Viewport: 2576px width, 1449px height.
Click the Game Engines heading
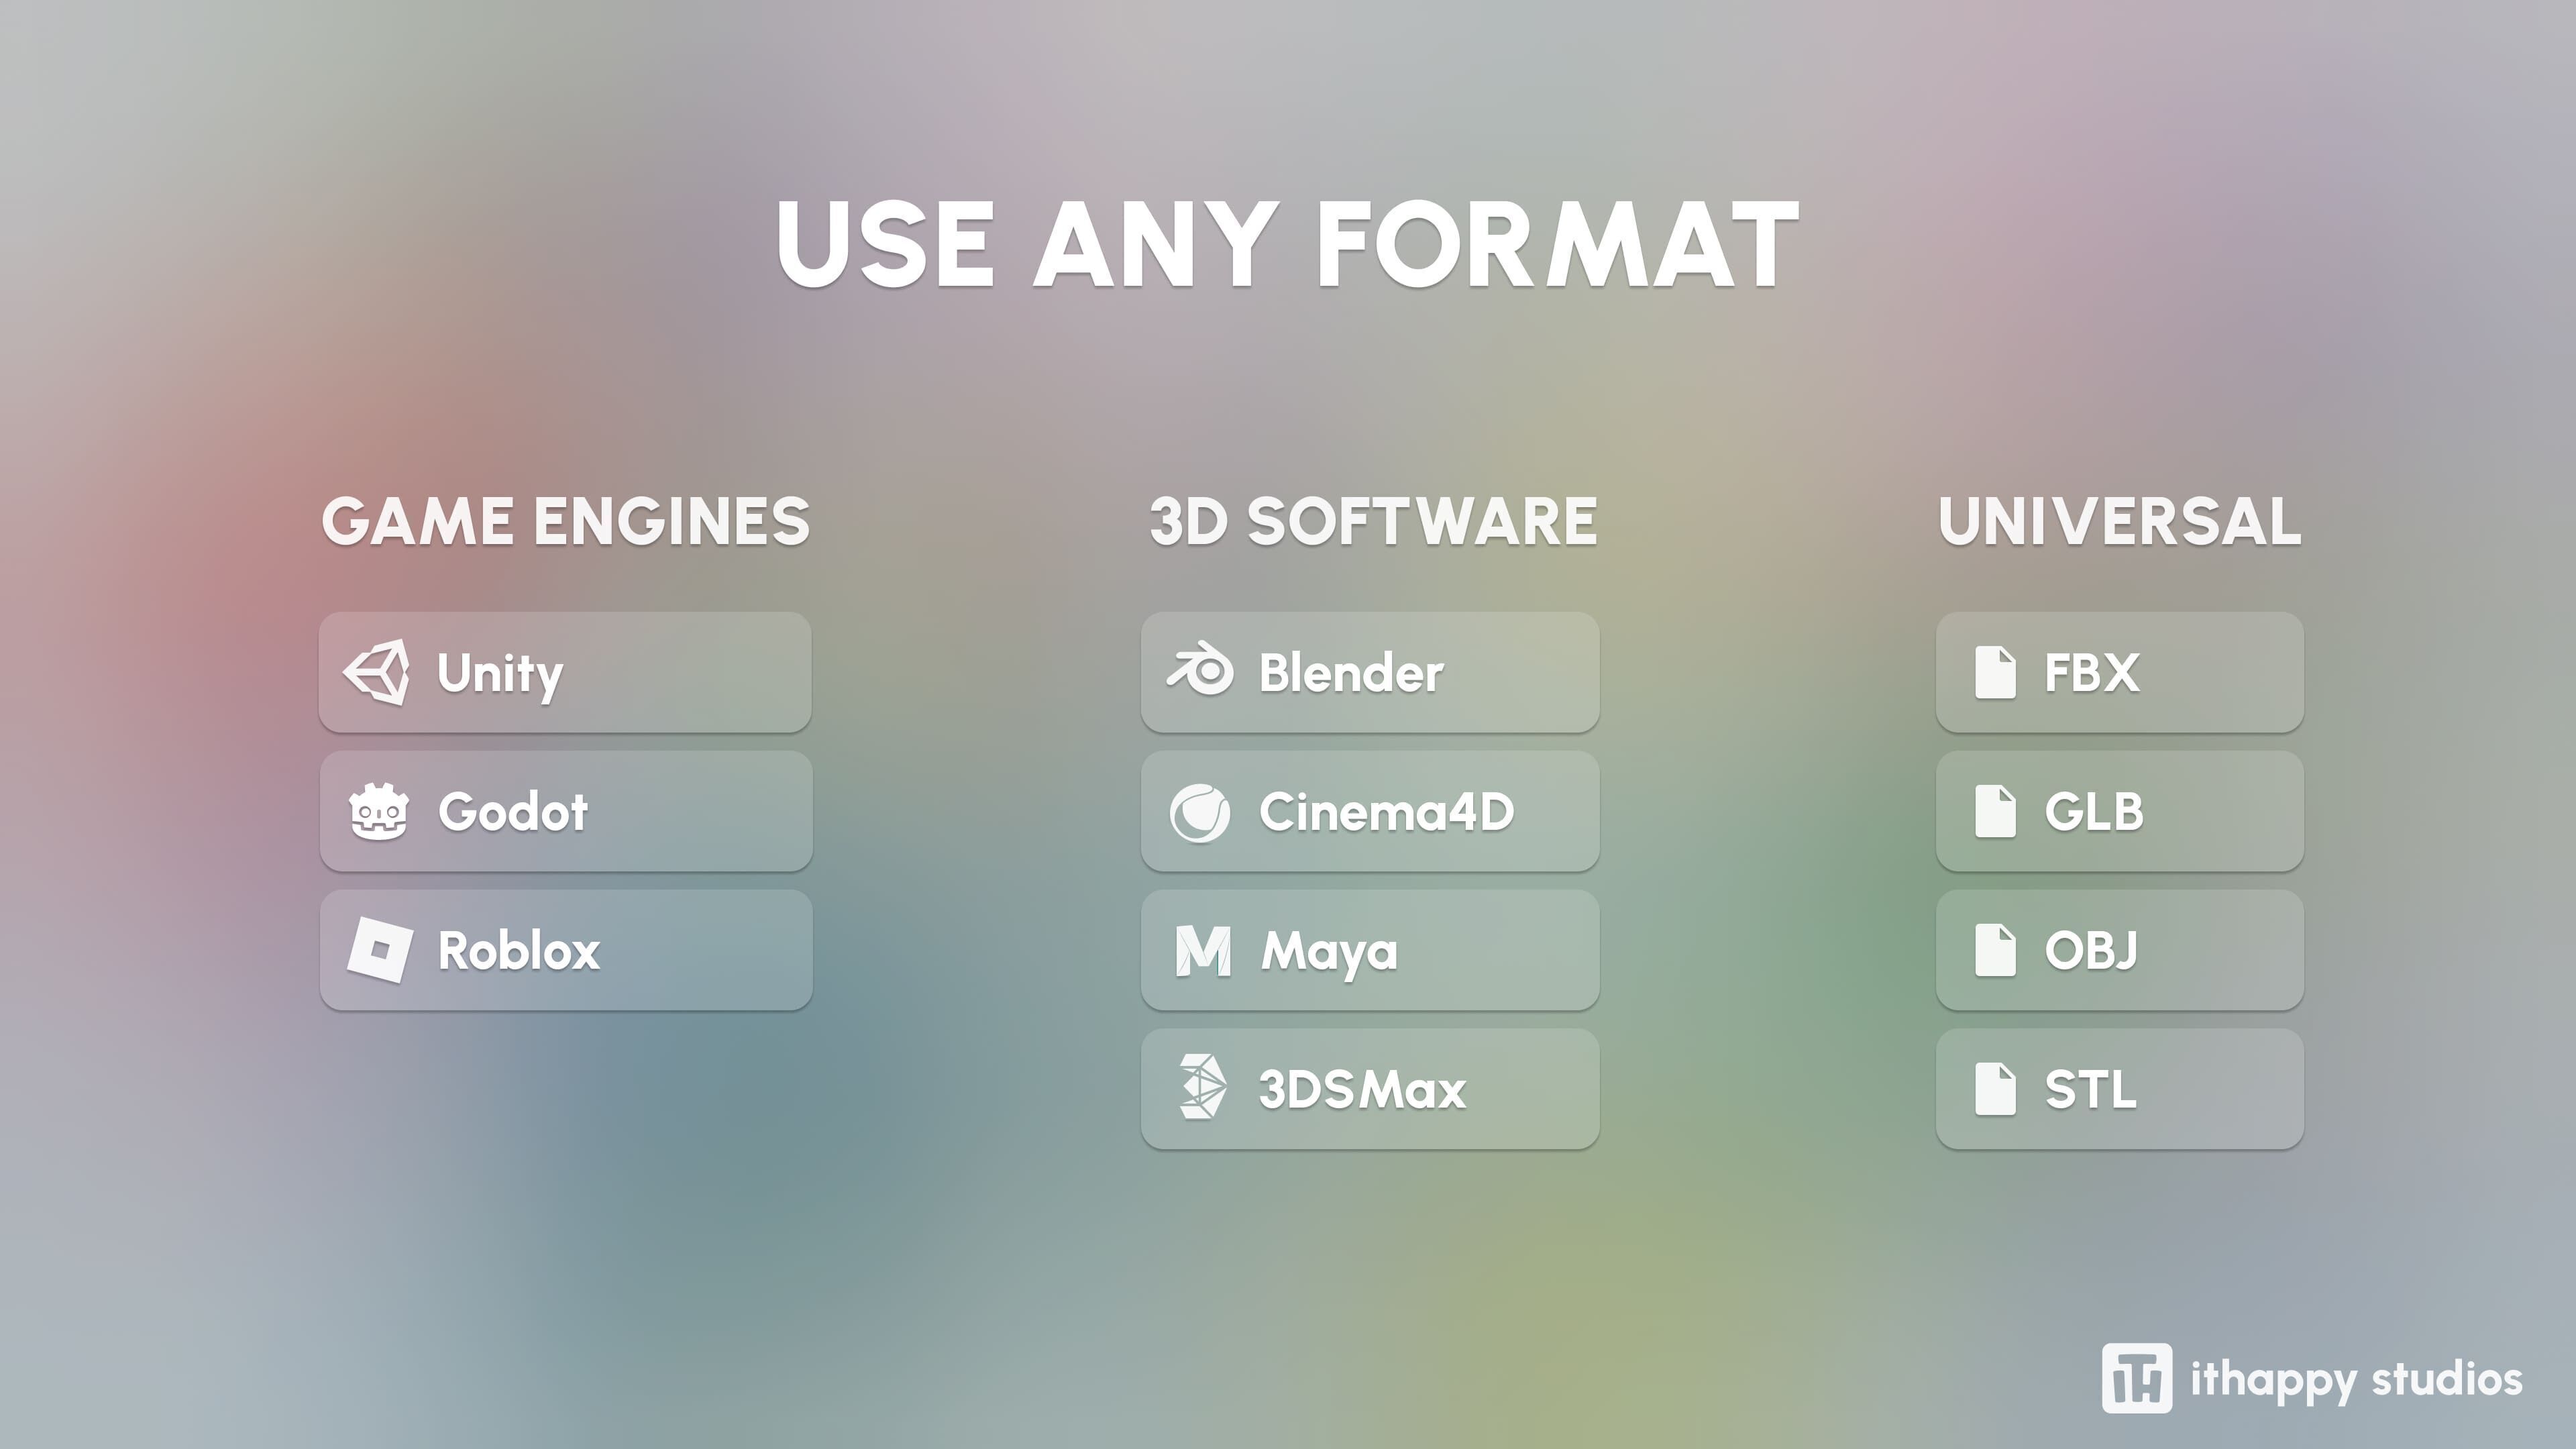[566, 522]
